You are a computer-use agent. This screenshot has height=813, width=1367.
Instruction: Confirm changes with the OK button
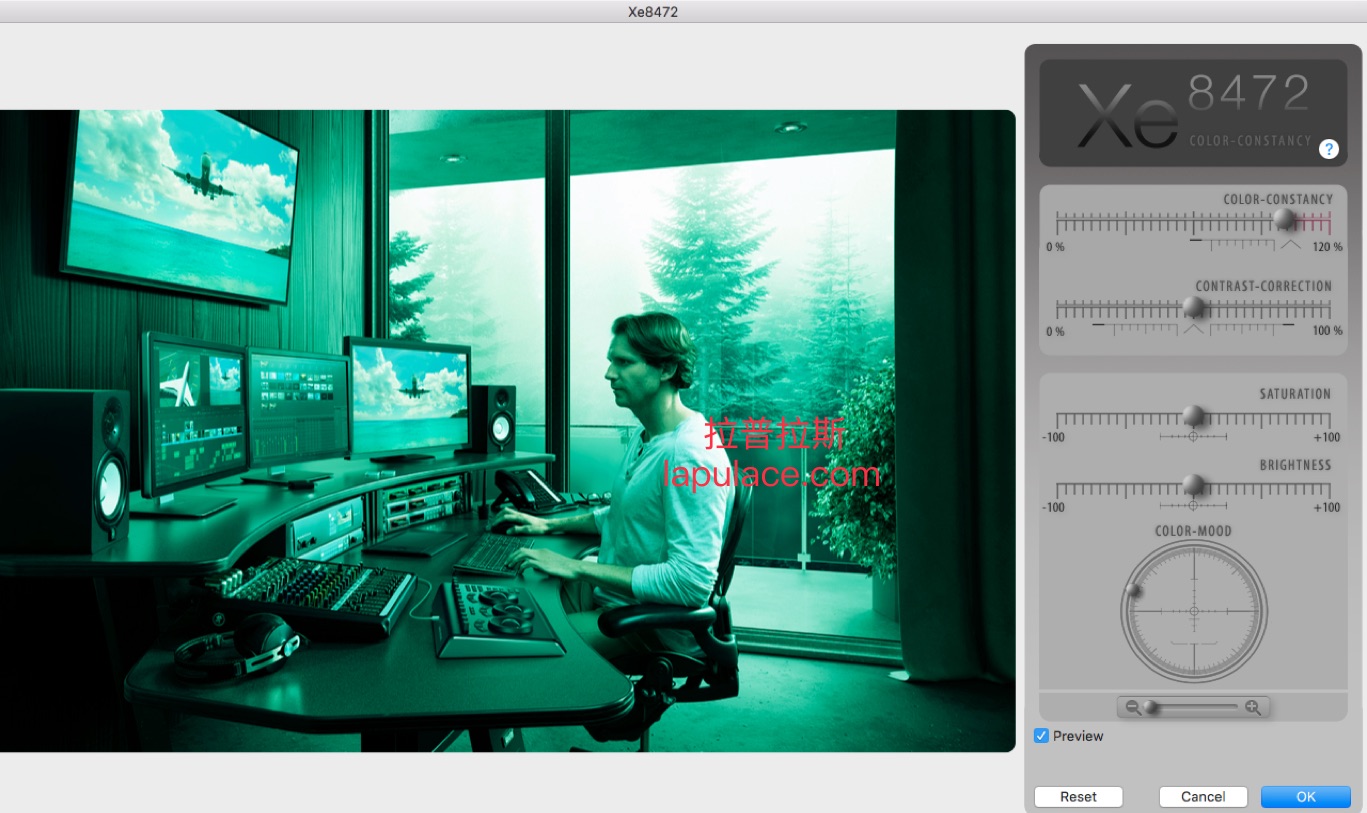point(1305,797)
